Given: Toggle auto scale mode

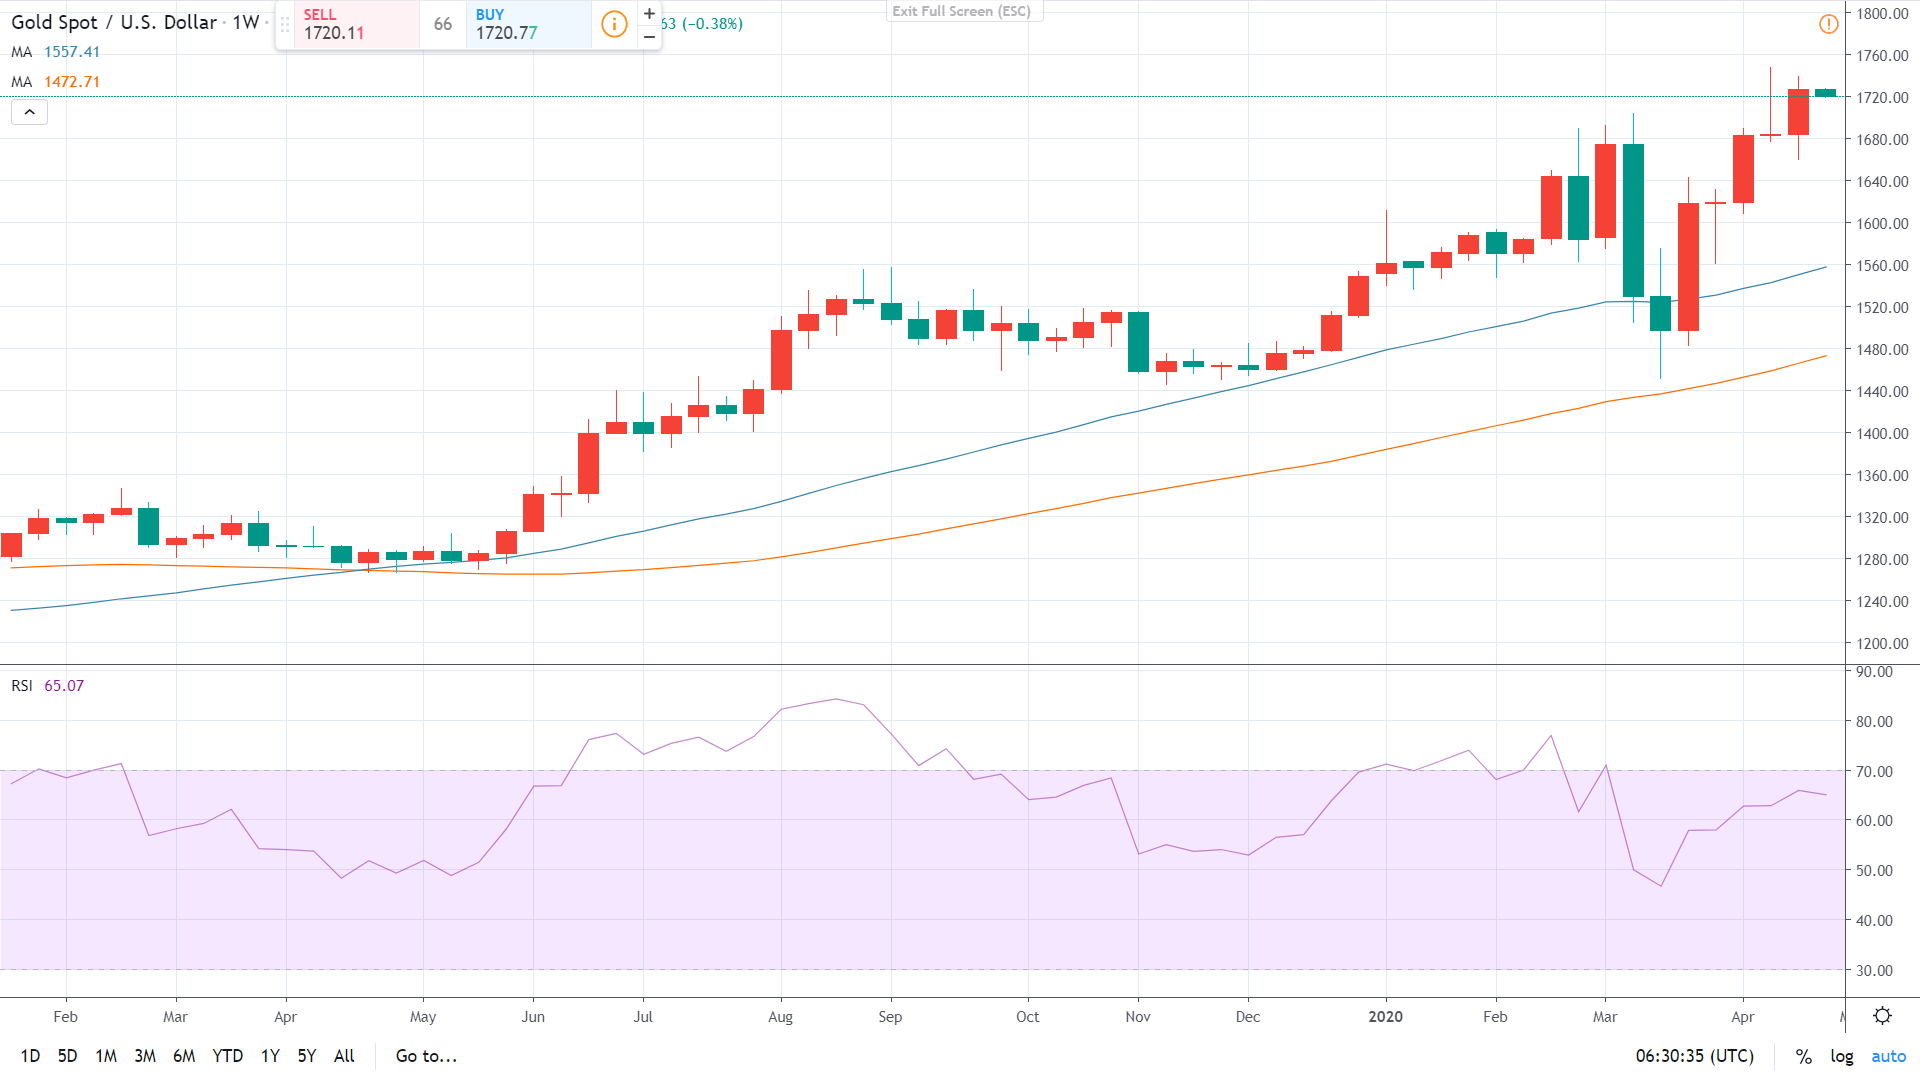Looking at the screenshot, I should (1888, 1056).
